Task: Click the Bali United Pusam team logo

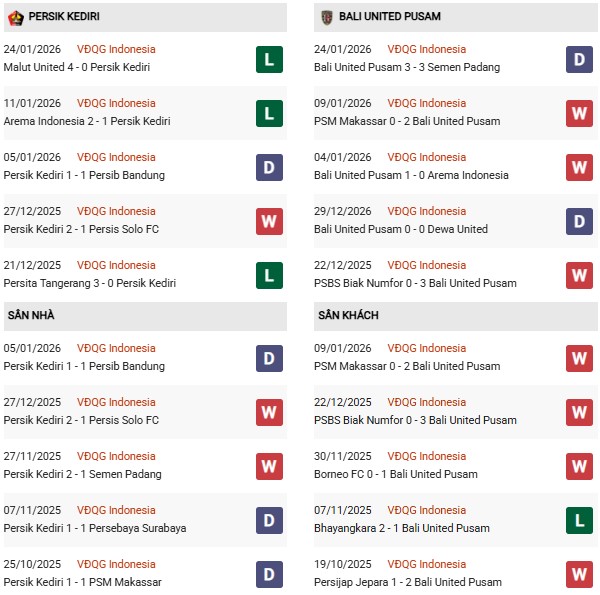Action: point(326,17)
